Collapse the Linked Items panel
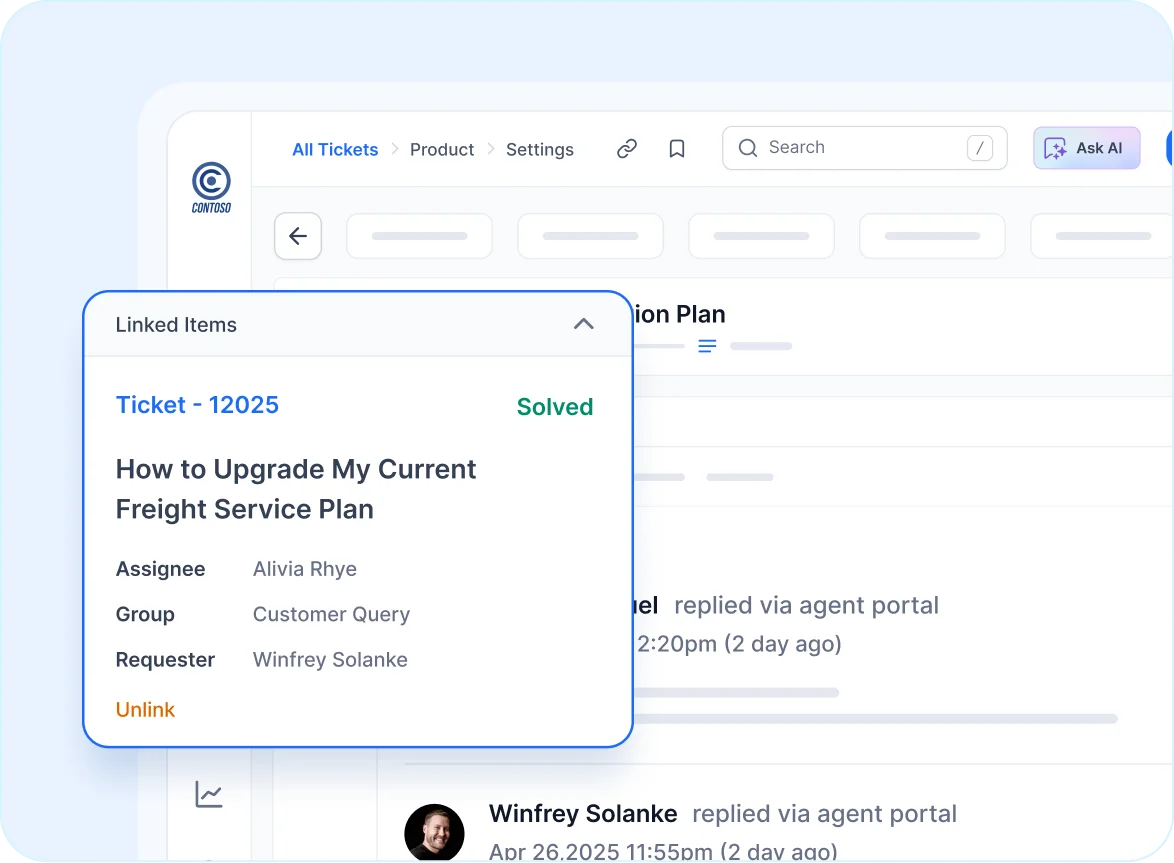 pos(583,324)
